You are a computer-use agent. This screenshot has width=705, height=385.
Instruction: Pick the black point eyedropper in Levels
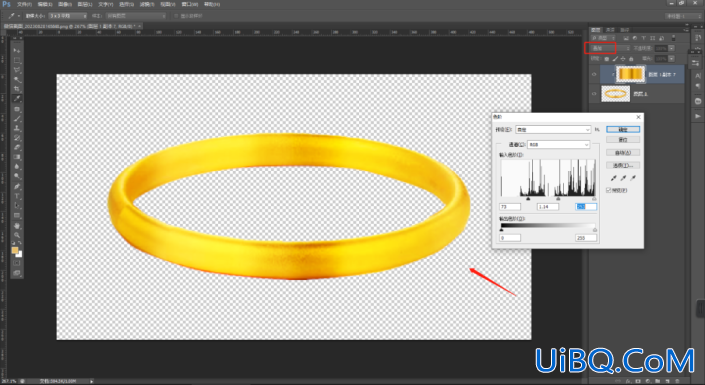tap(613, 178)
